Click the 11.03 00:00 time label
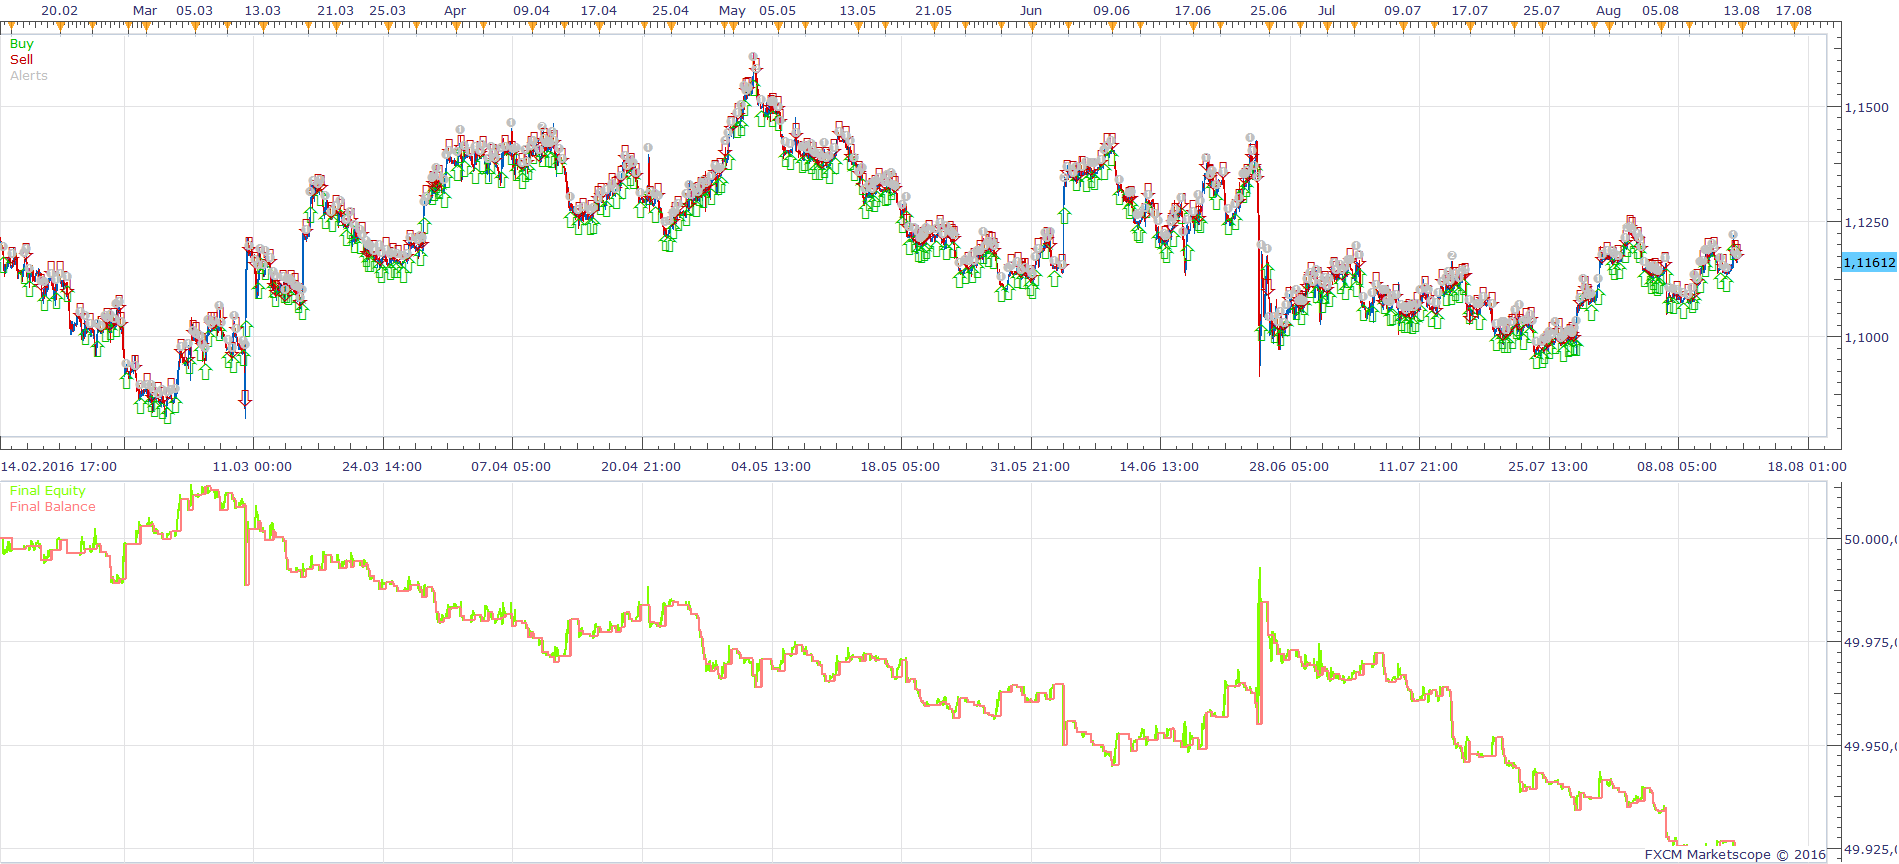1899x864 pixels. point(252,467)
